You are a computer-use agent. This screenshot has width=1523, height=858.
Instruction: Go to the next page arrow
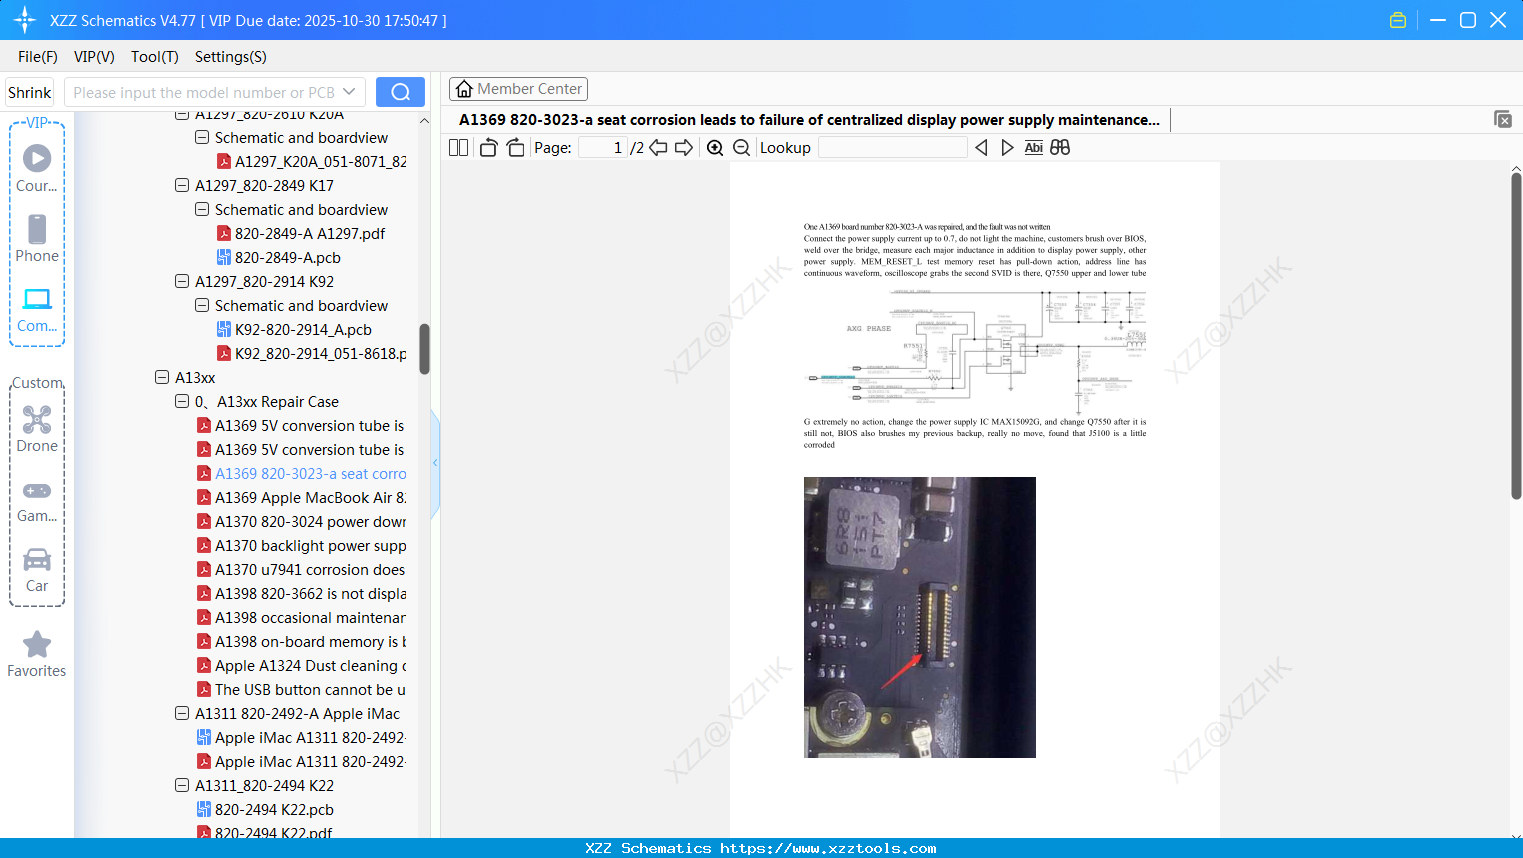[x=684, y=147]
